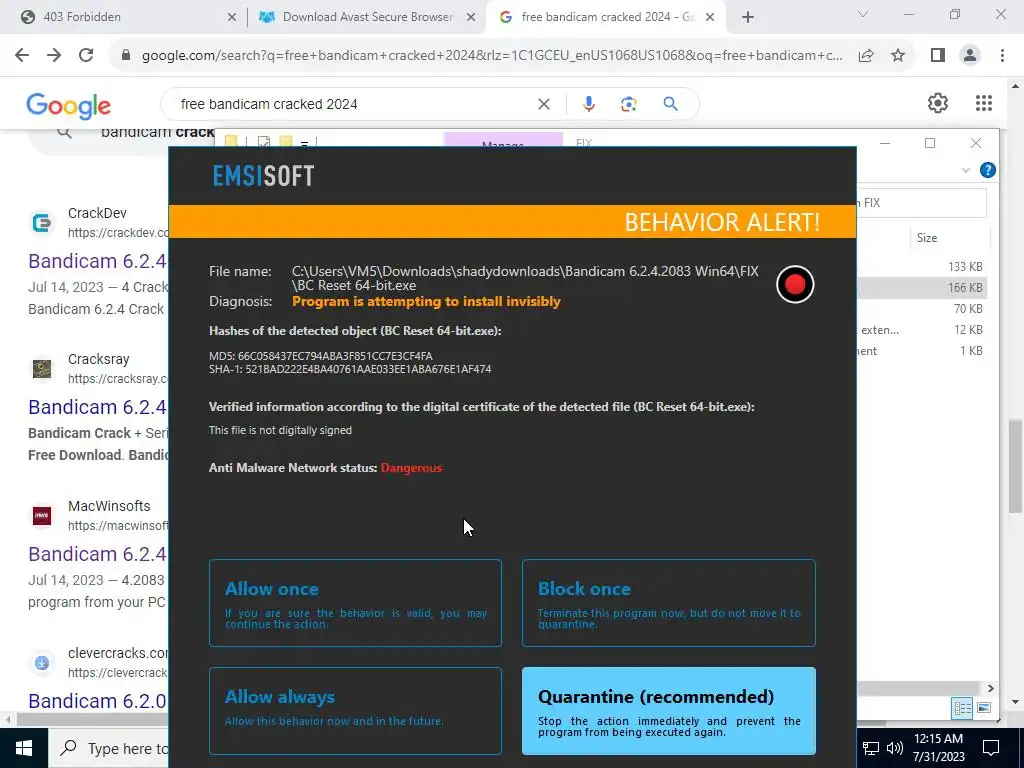Click Chrome page vertical scrollbar thumb
Image resolution: width=1024 pixels, height=768 pixels.
pos(1014,466)
